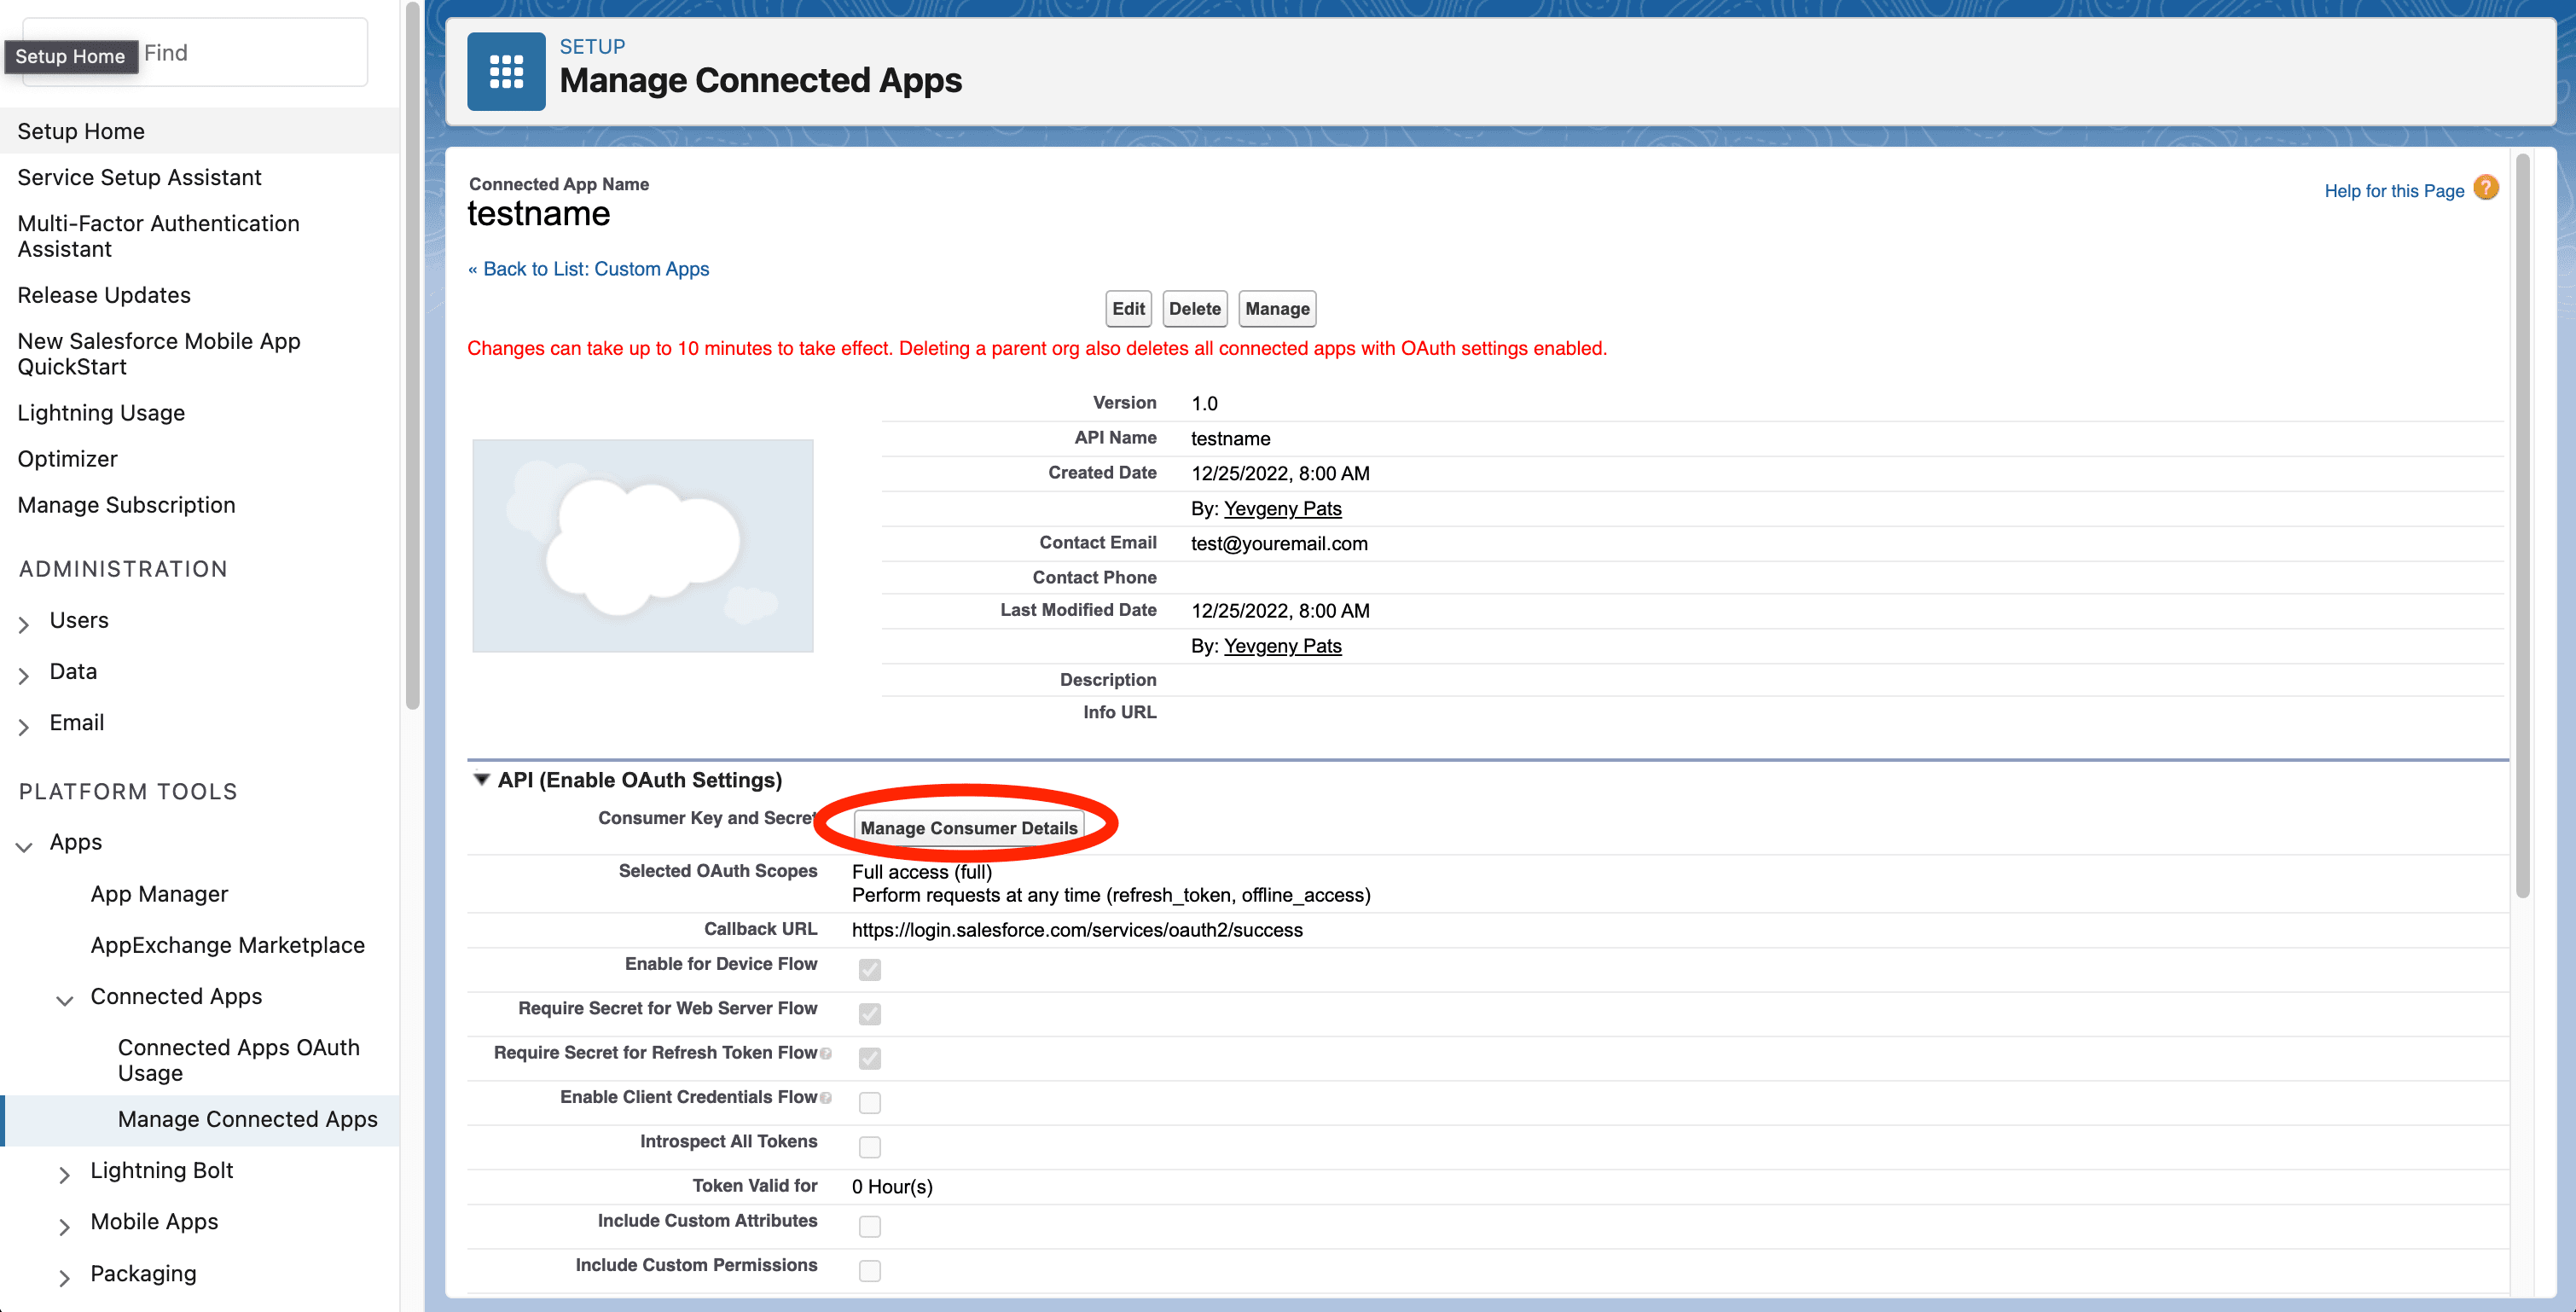Click Manage to configure app settings
Viewport: 2576px width, 1312px height.
point(1276,308)
